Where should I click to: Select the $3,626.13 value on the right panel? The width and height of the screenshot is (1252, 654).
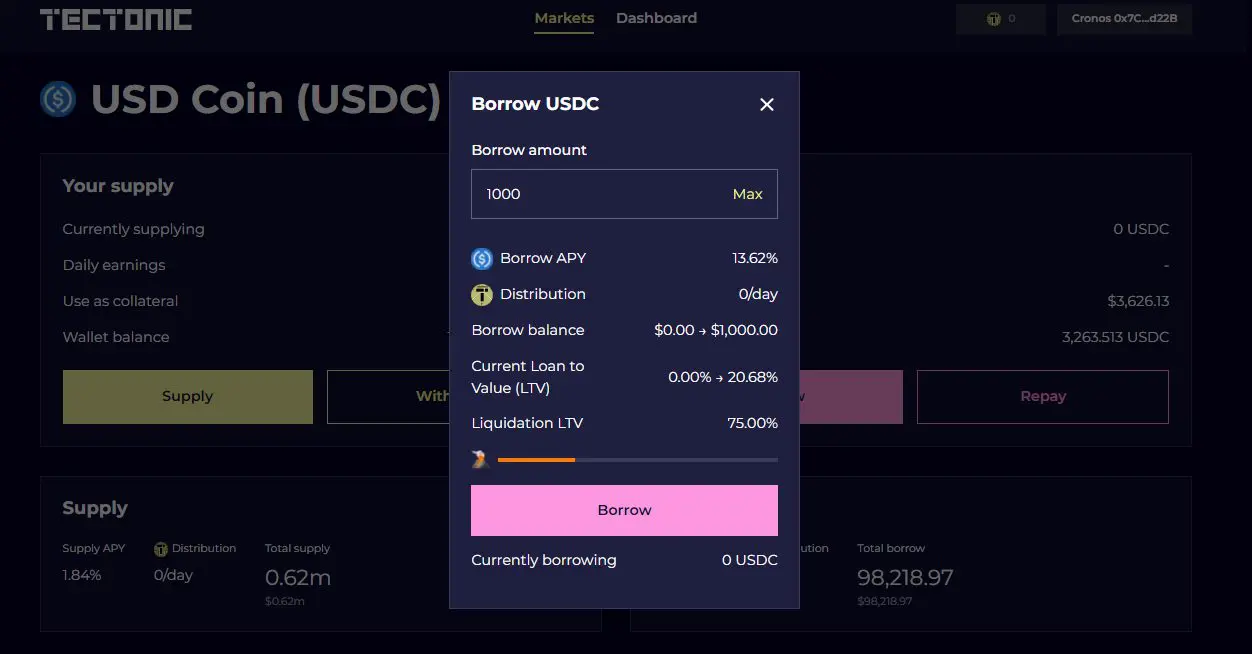coord(1138,301)
